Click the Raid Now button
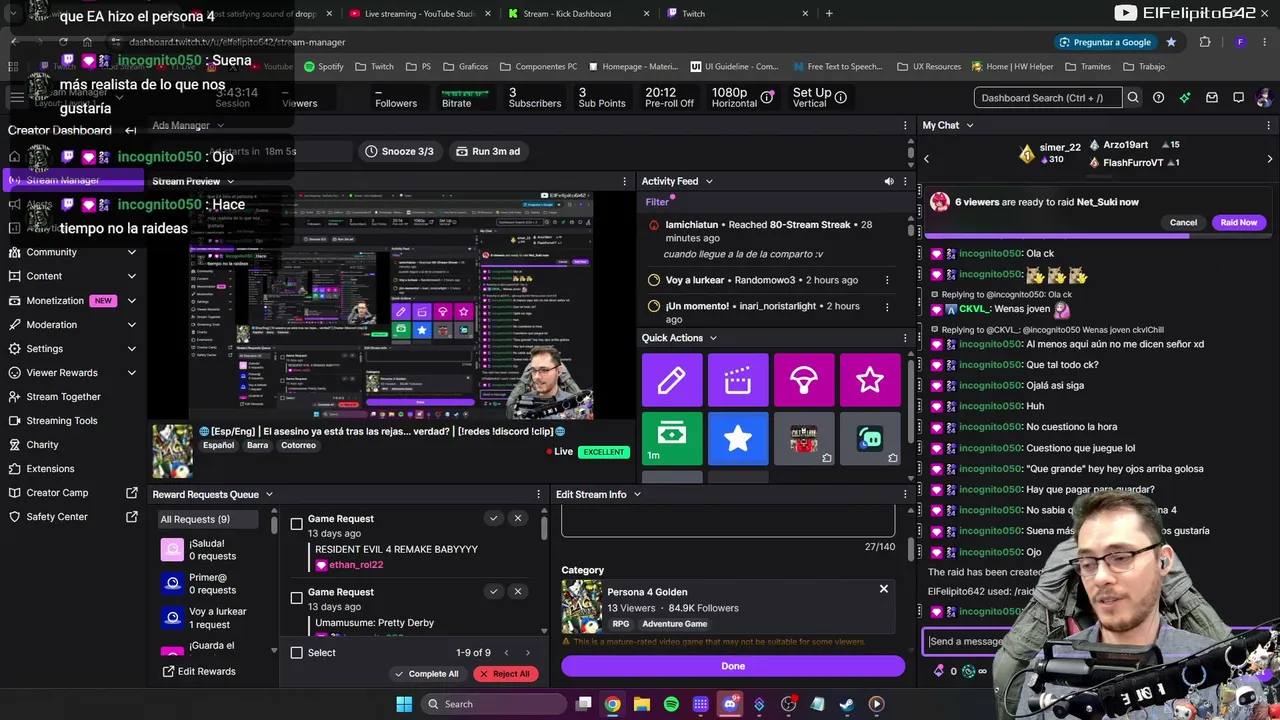This screenshot has width=1280, height=720. [1239, 222]
